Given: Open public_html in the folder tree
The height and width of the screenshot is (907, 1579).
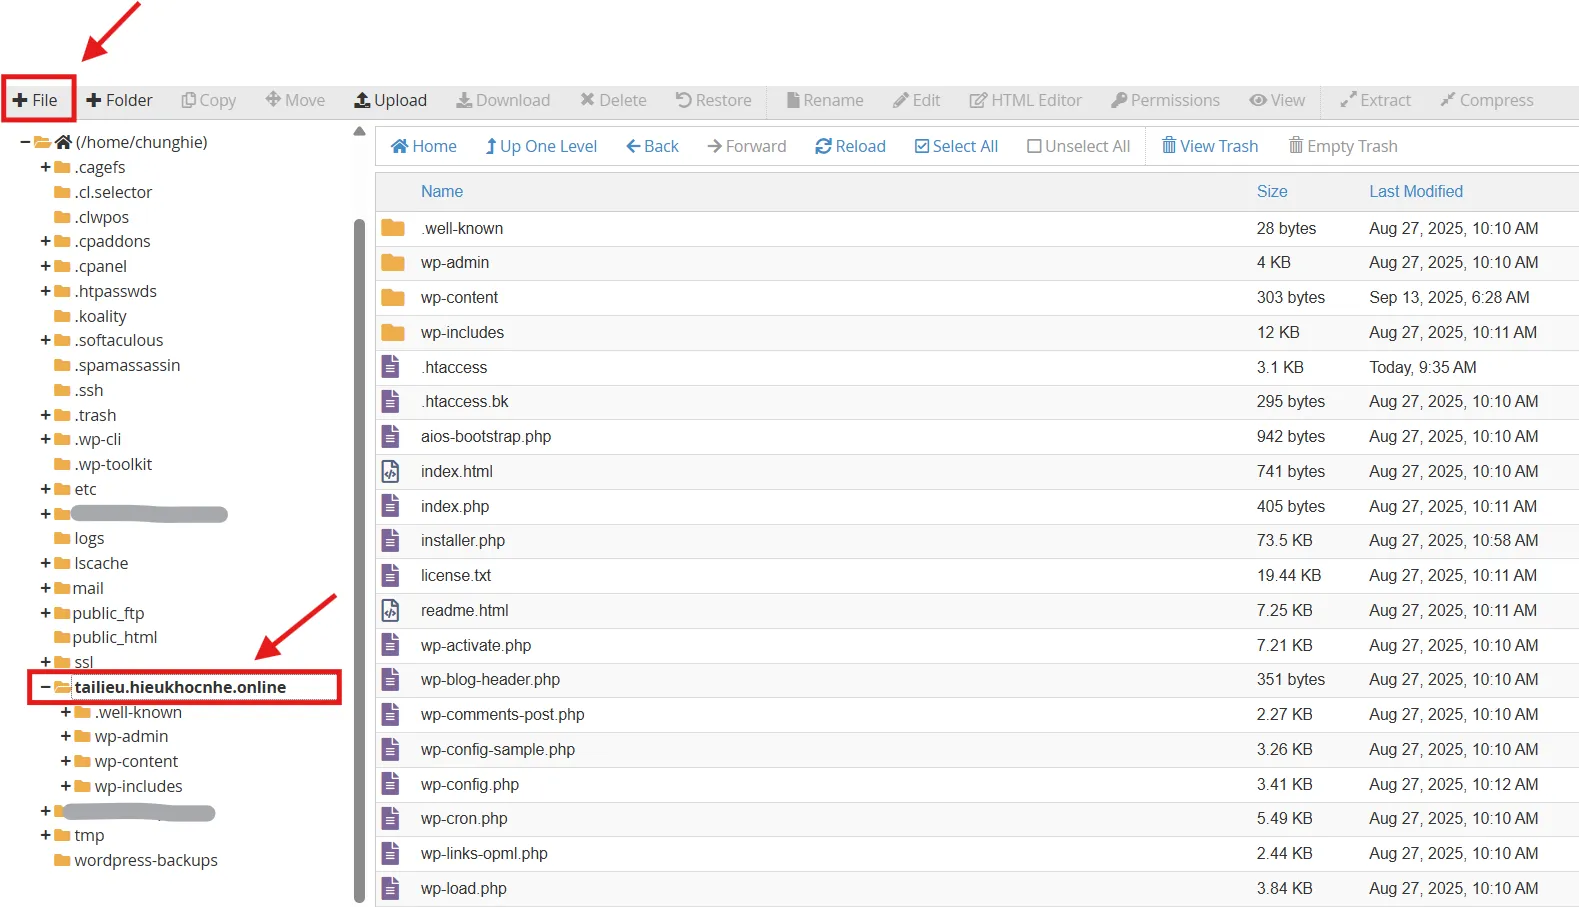Looking at the screenshot, I should click(114, 637).
